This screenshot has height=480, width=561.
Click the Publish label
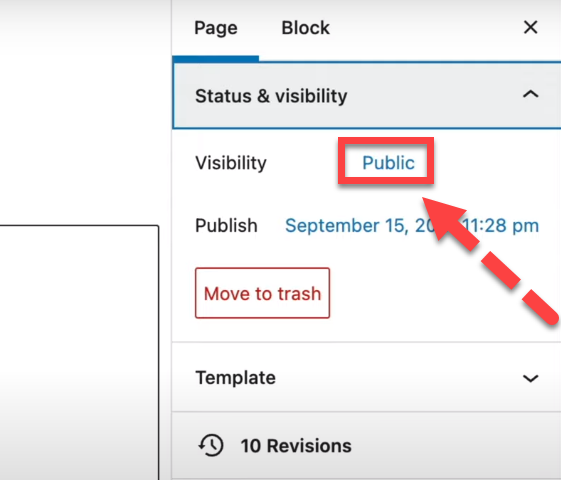click(226, 226)
